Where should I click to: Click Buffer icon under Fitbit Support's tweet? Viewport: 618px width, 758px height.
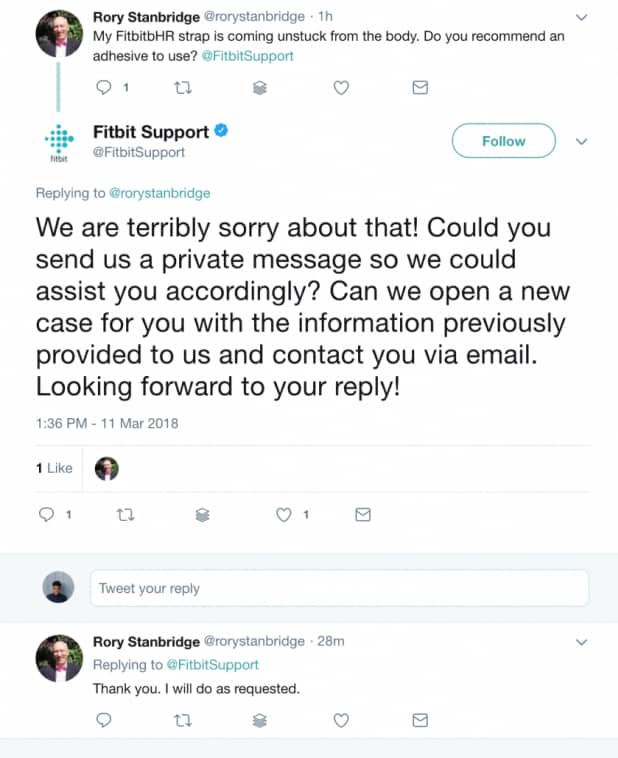pyautogui.click(x=202, y=515)
